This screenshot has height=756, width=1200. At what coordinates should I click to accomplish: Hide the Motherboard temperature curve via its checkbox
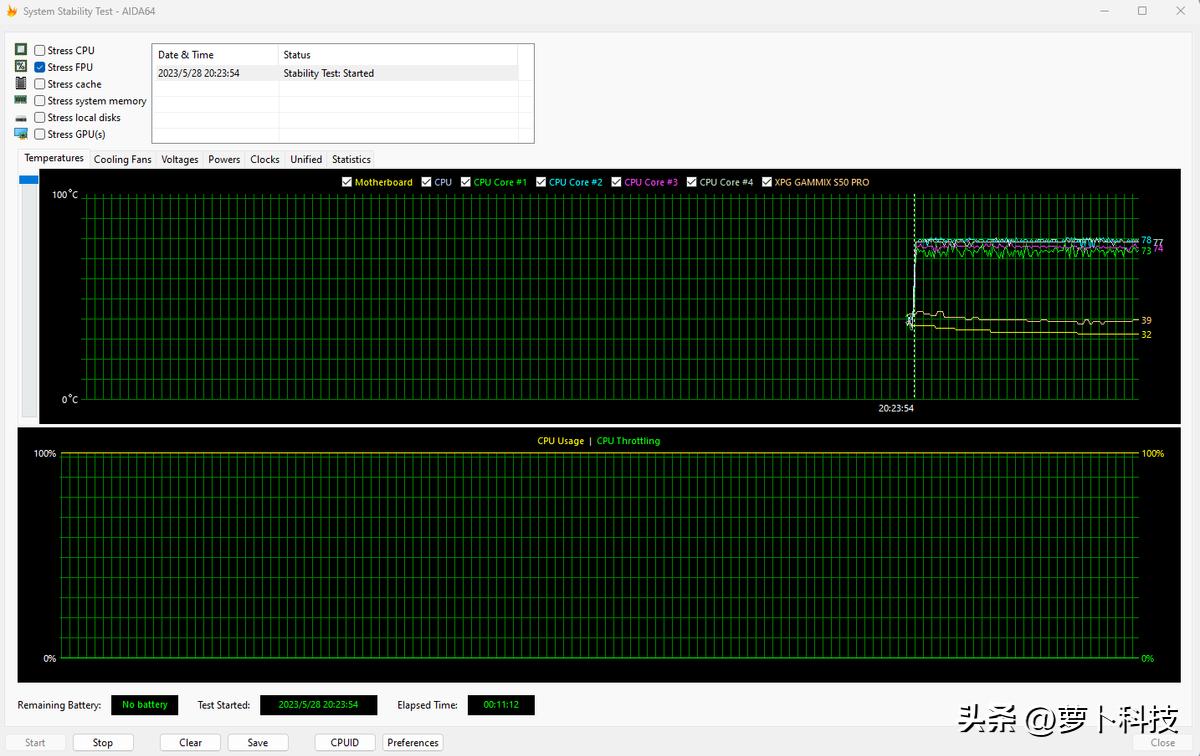347,182
